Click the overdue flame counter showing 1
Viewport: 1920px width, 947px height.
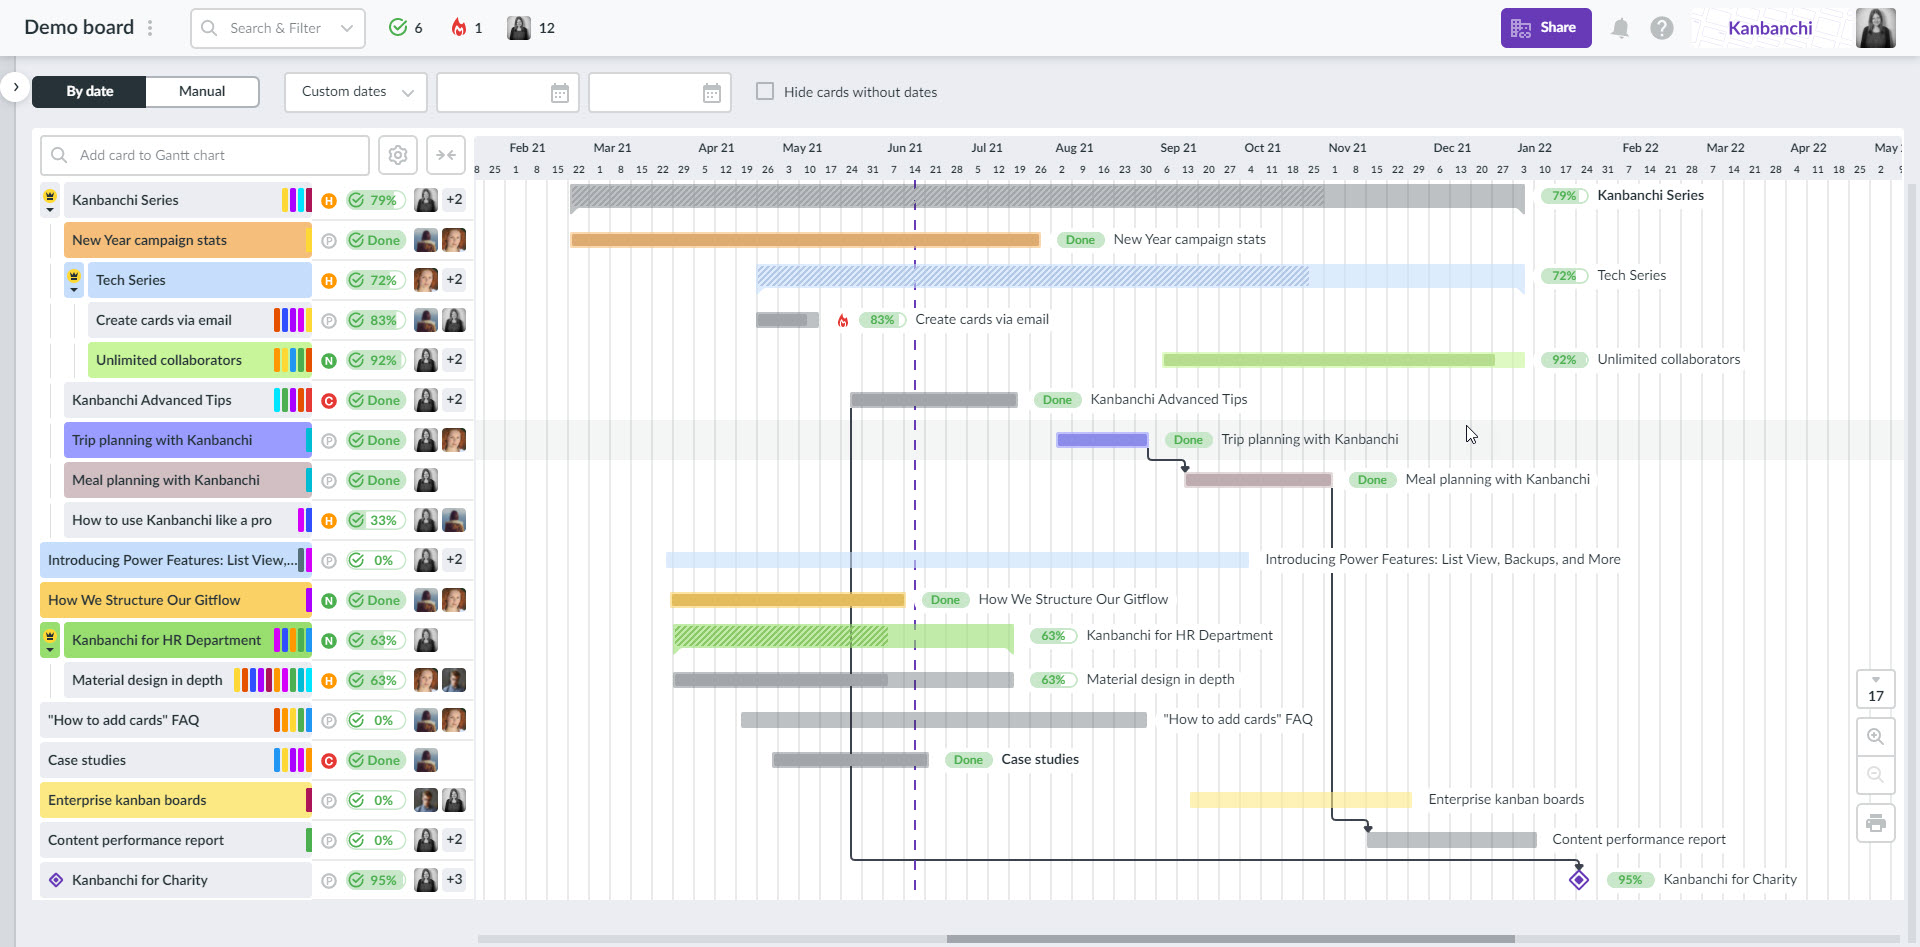466,28
